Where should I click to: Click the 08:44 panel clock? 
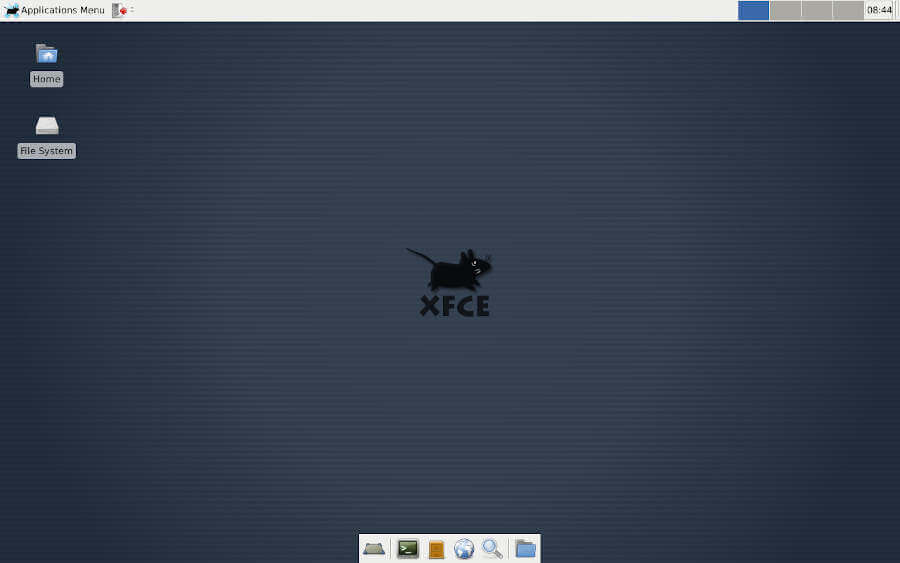click(879, 10)
